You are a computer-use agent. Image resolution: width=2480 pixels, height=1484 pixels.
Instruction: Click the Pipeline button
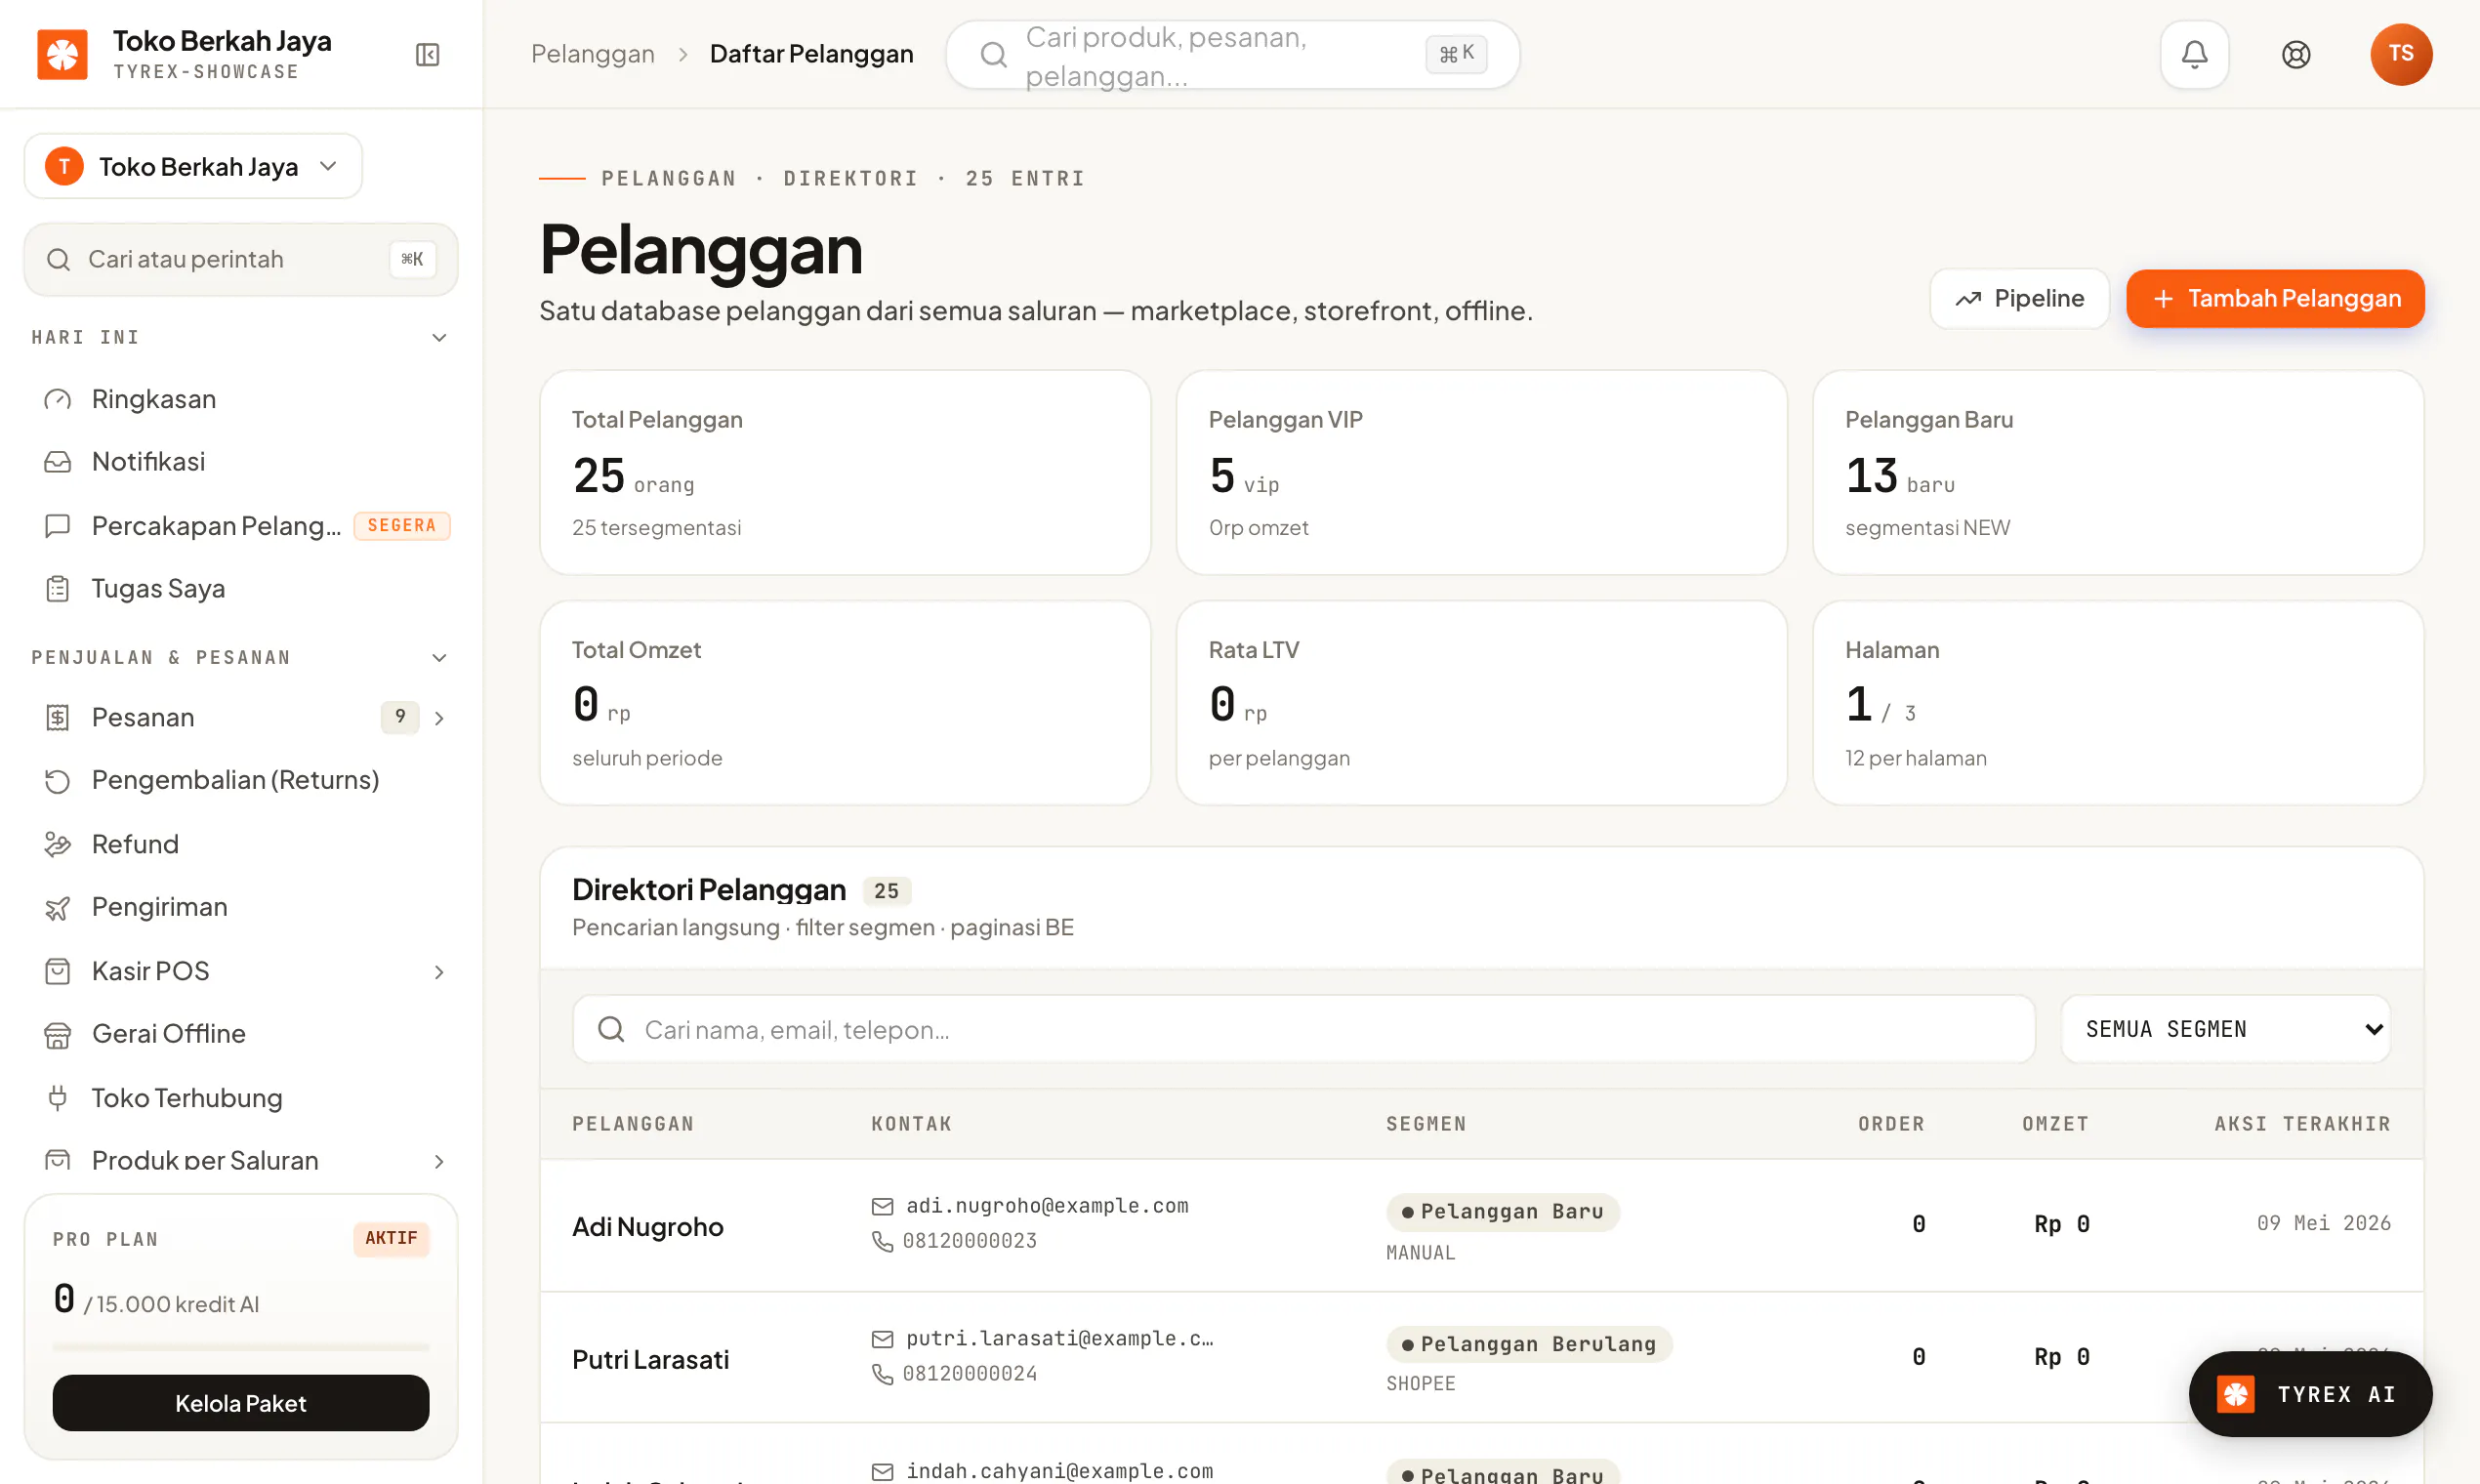pyautogui.click(x=2019, y=298)
